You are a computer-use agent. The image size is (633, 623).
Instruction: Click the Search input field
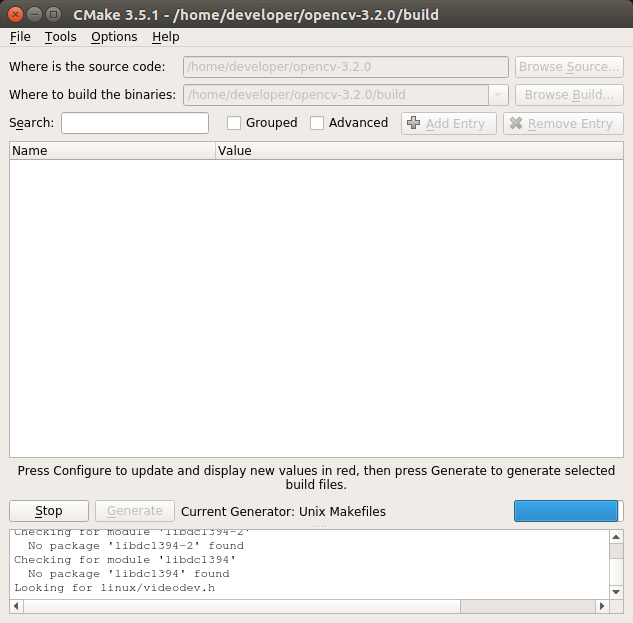coord(135,123)
